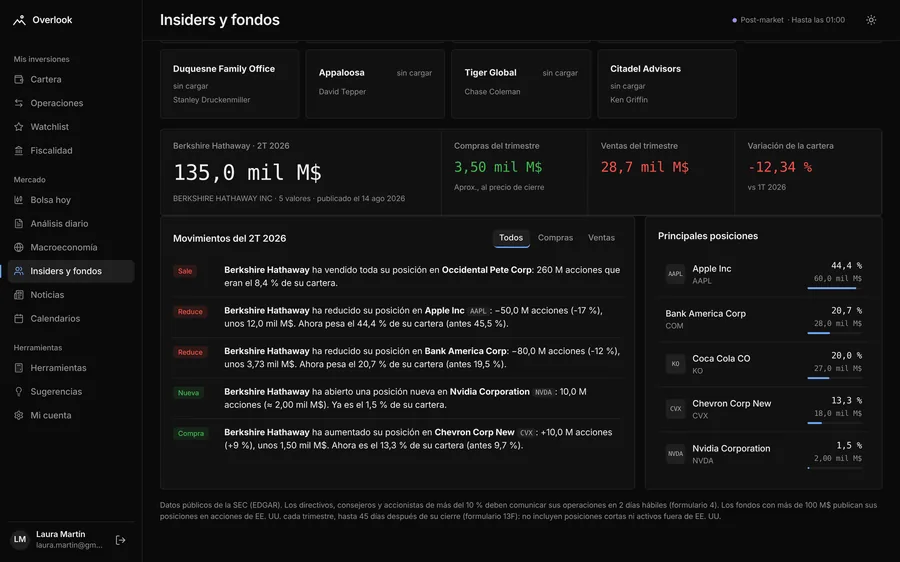
Task: Click the Análisis diario document icon
Action: 19,223
